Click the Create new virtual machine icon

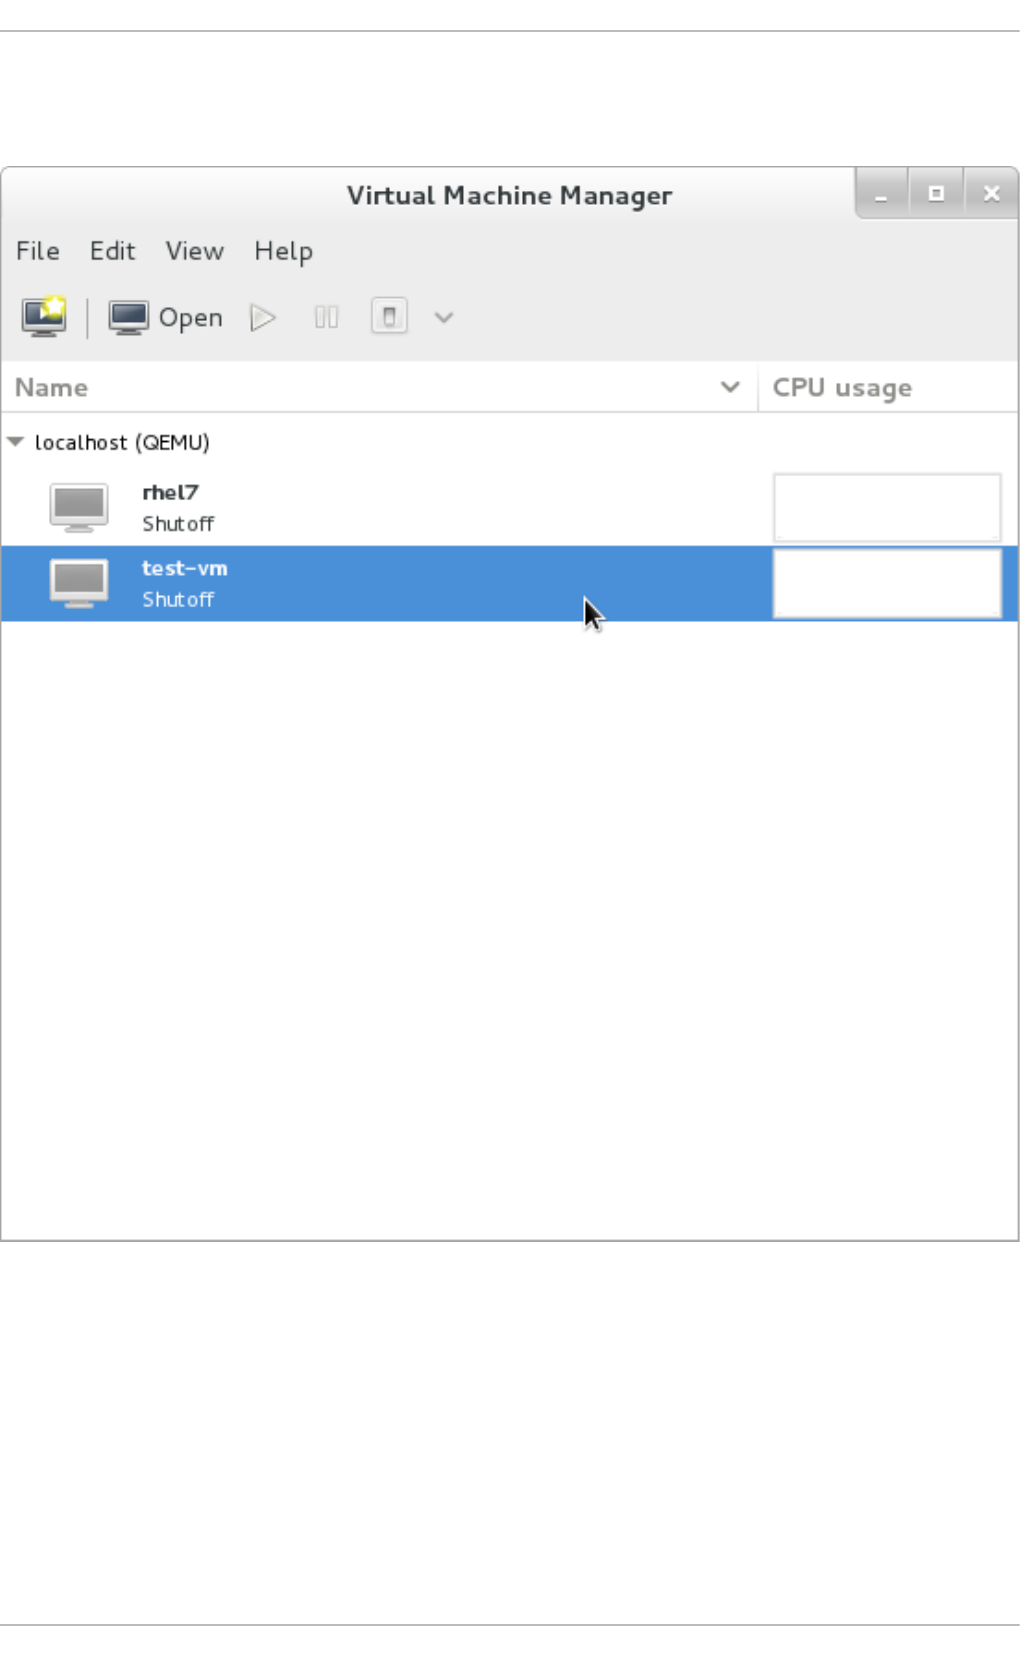tap(45, 317)
